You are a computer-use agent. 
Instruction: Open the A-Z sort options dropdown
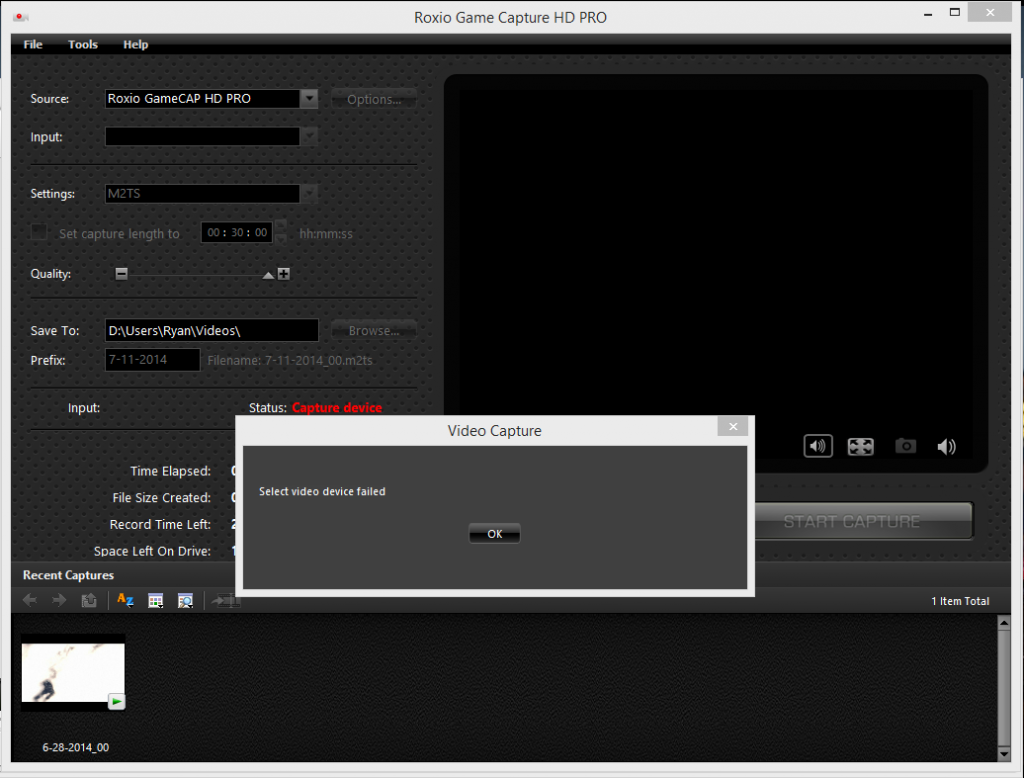(125, 600)
